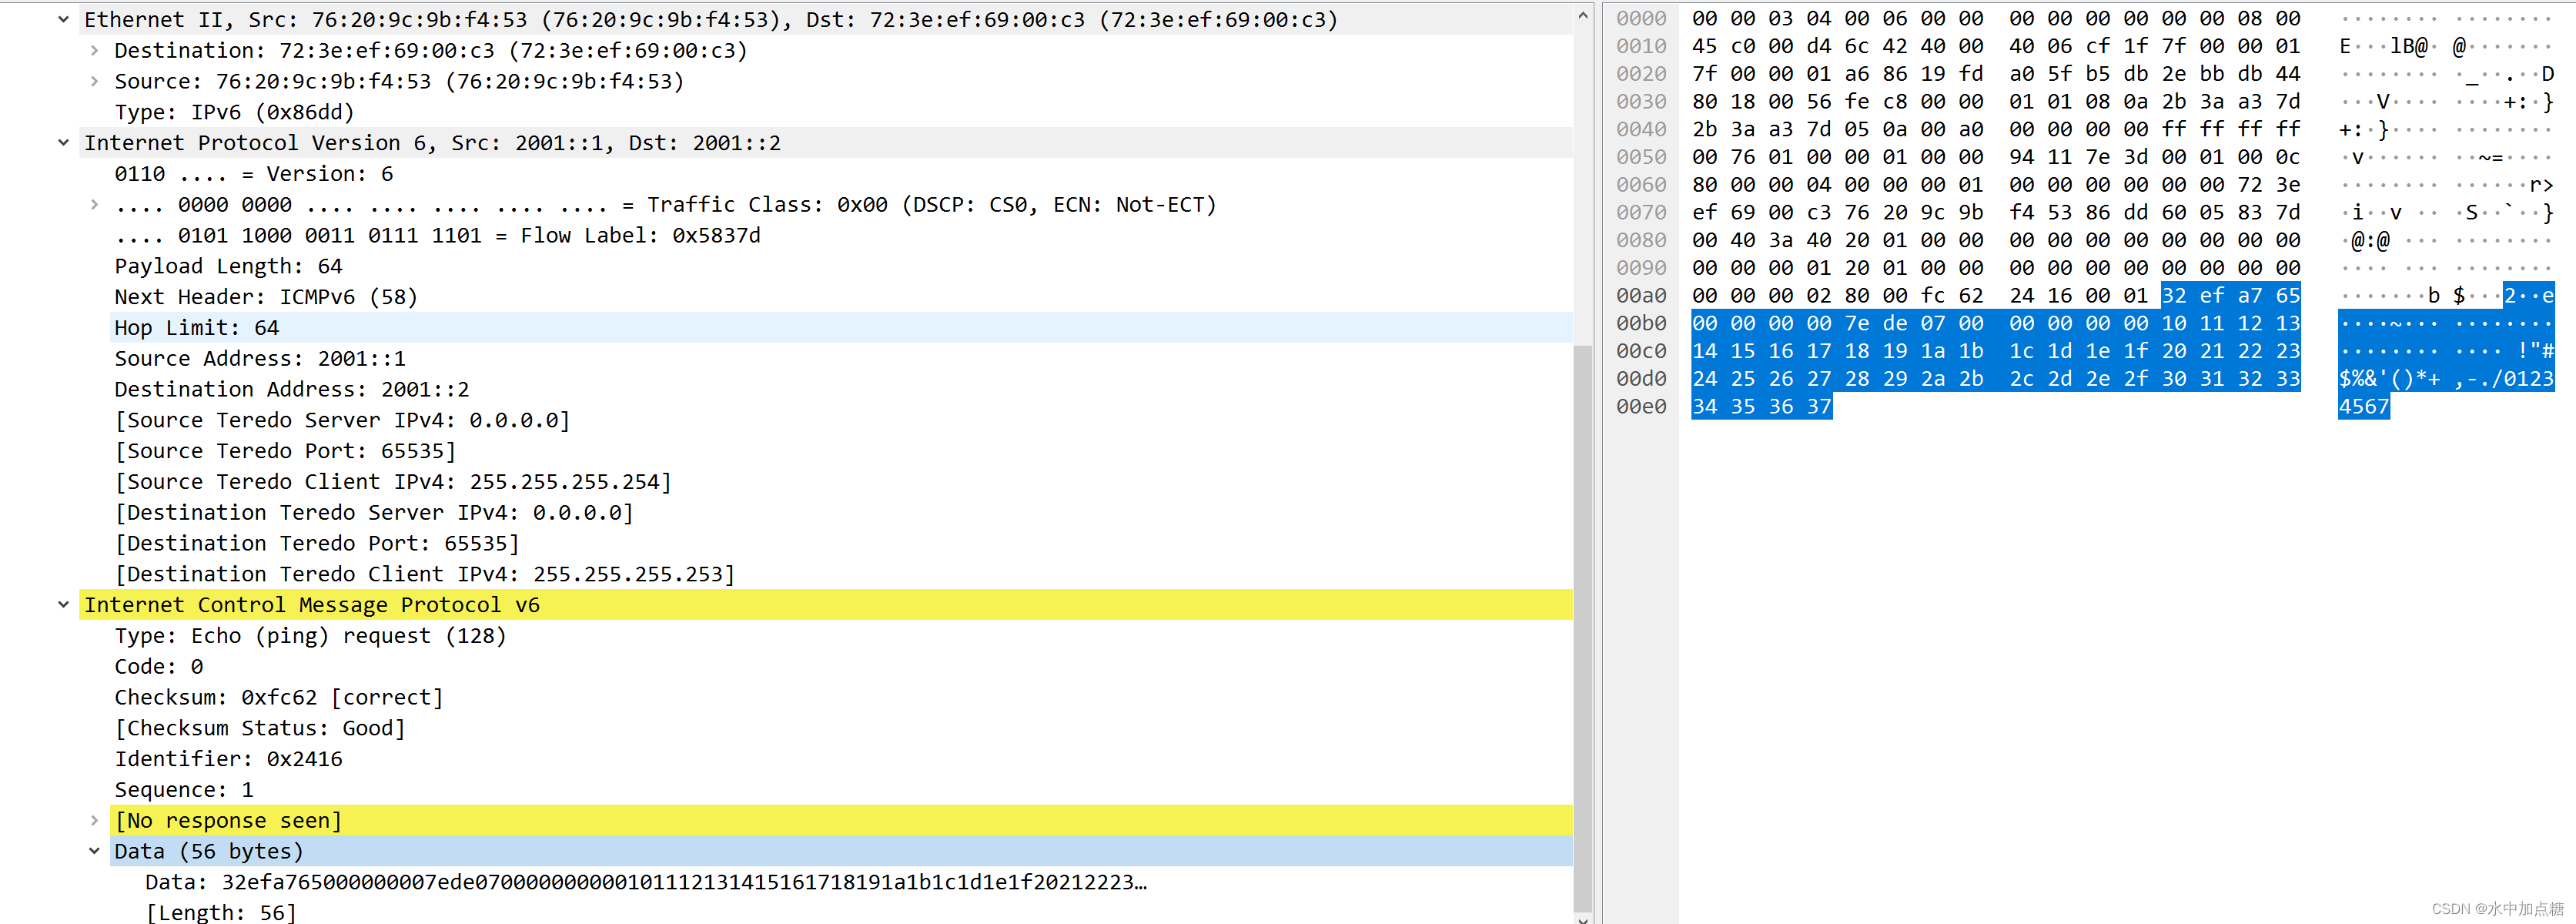2576x924 pixels.
Task: Collapse Internet Control Message Protocol v6
Action: pyautogui.click(x=63, y=605)
